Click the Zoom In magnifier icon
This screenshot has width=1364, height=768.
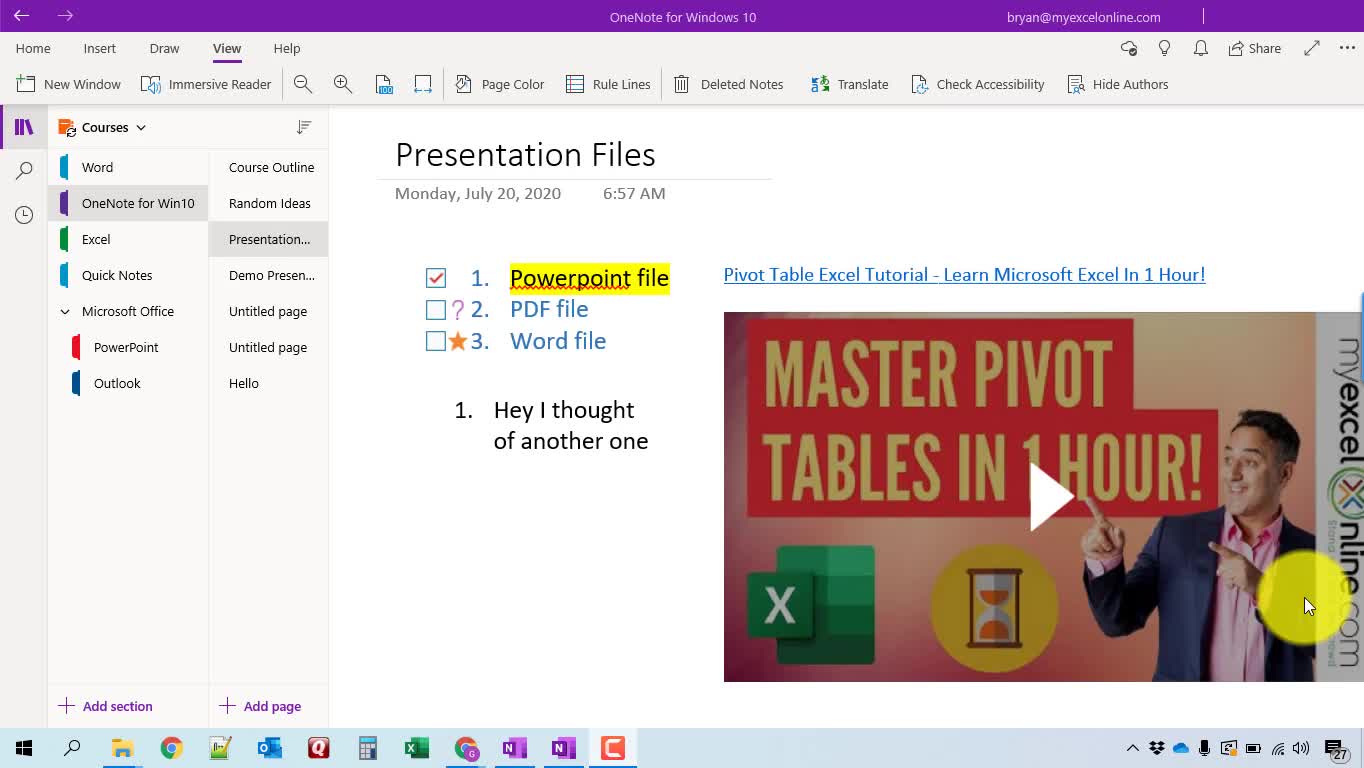[x=343, y=85]
